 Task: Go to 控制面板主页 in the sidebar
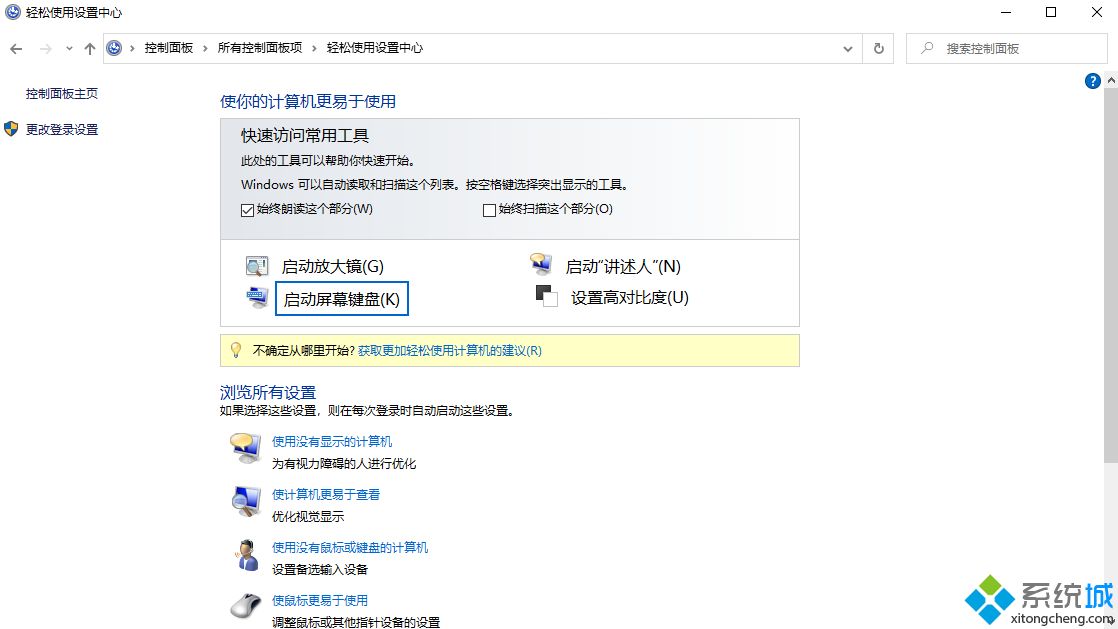tap(62, 93)
